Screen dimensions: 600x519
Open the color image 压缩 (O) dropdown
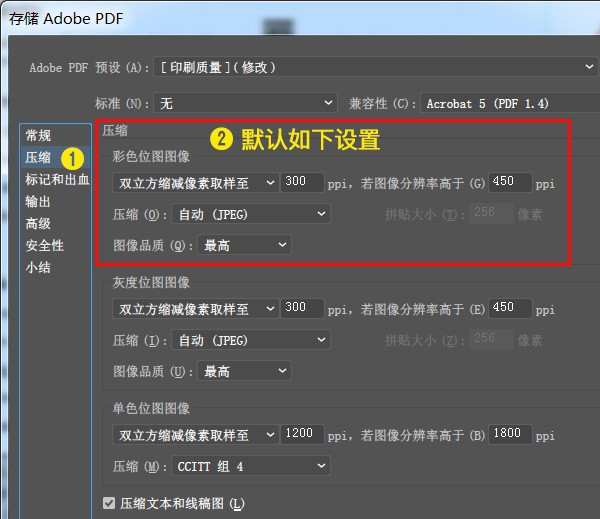(251, 214)
